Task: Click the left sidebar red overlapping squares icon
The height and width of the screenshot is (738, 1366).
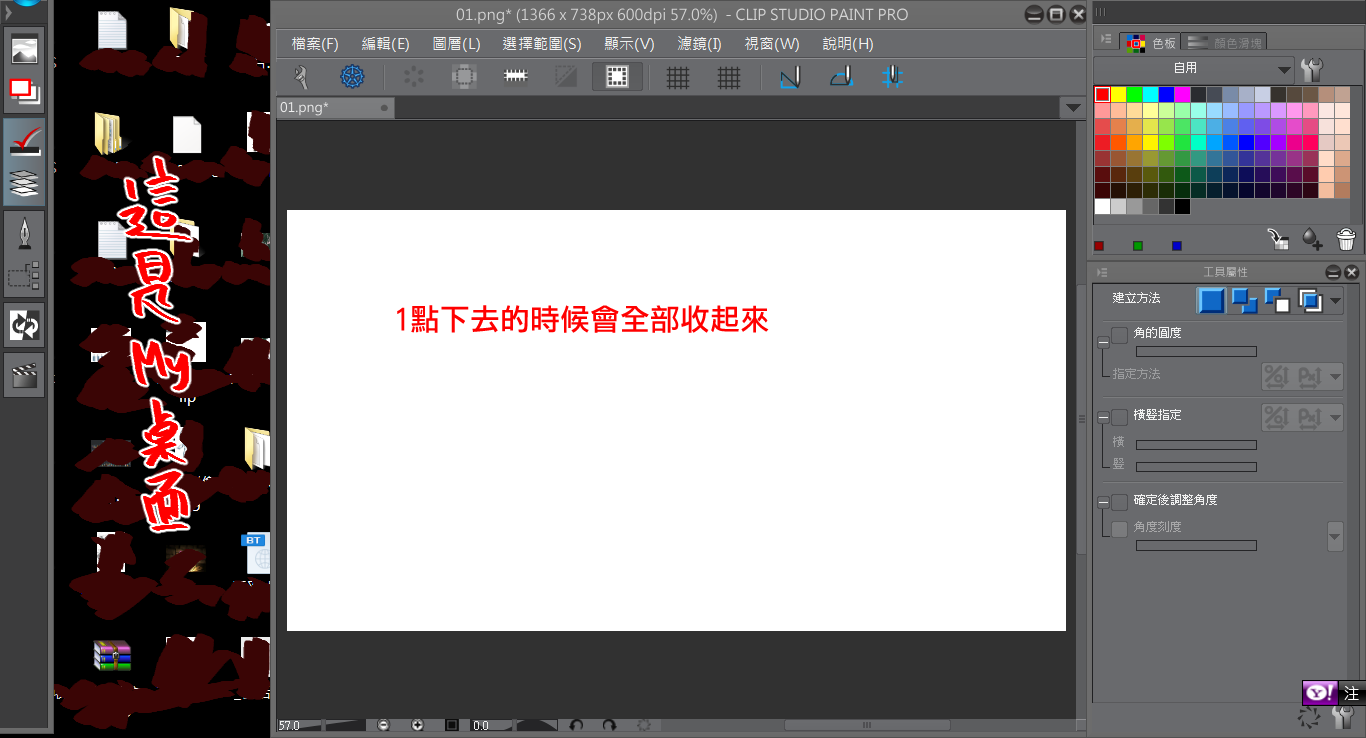Action: 24,92
